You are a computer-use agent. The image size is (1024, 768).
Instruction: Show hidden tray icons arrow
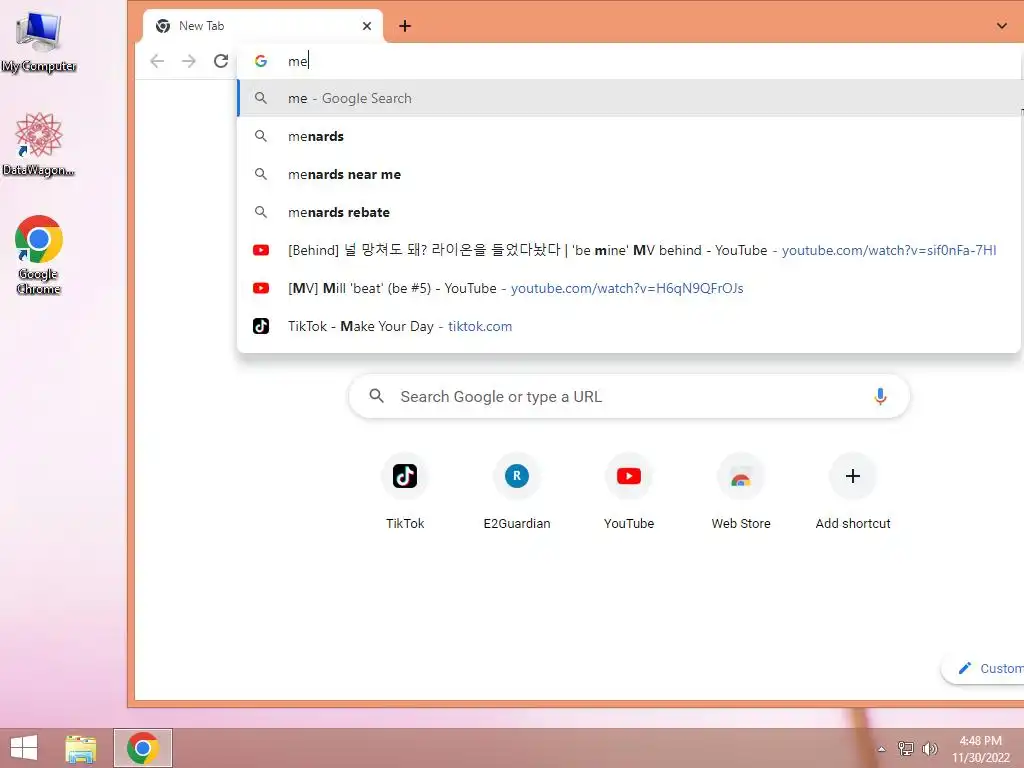(881, 749)
